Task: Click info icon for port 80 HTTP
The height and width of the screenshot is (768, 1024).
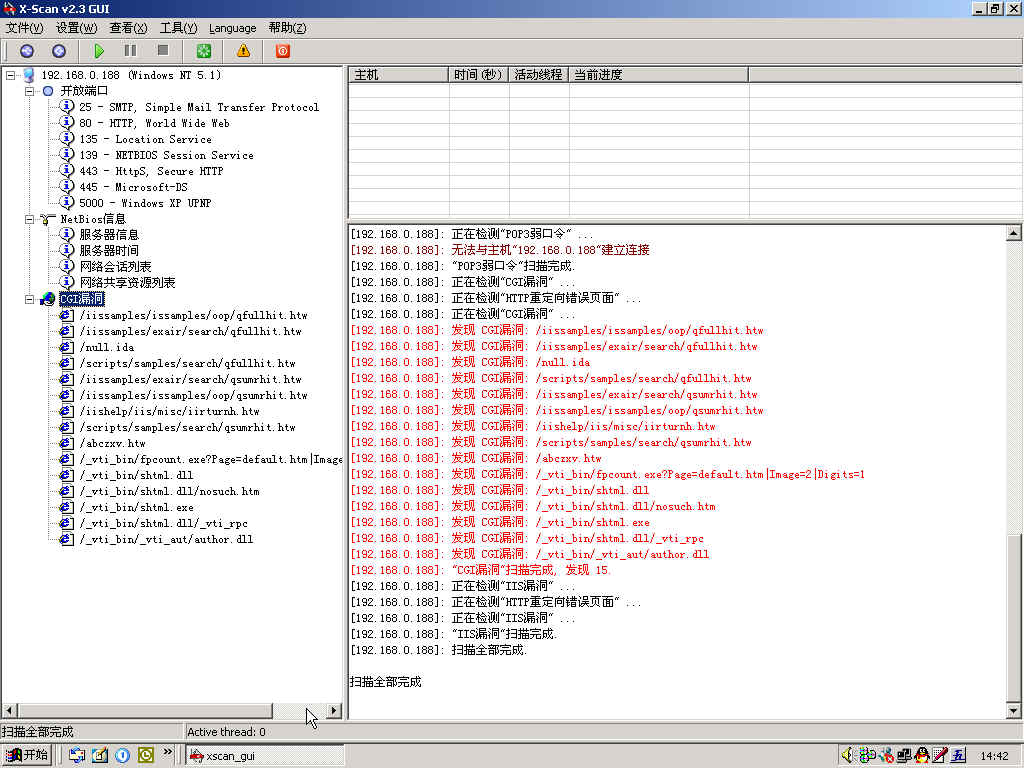Action: 67,122
